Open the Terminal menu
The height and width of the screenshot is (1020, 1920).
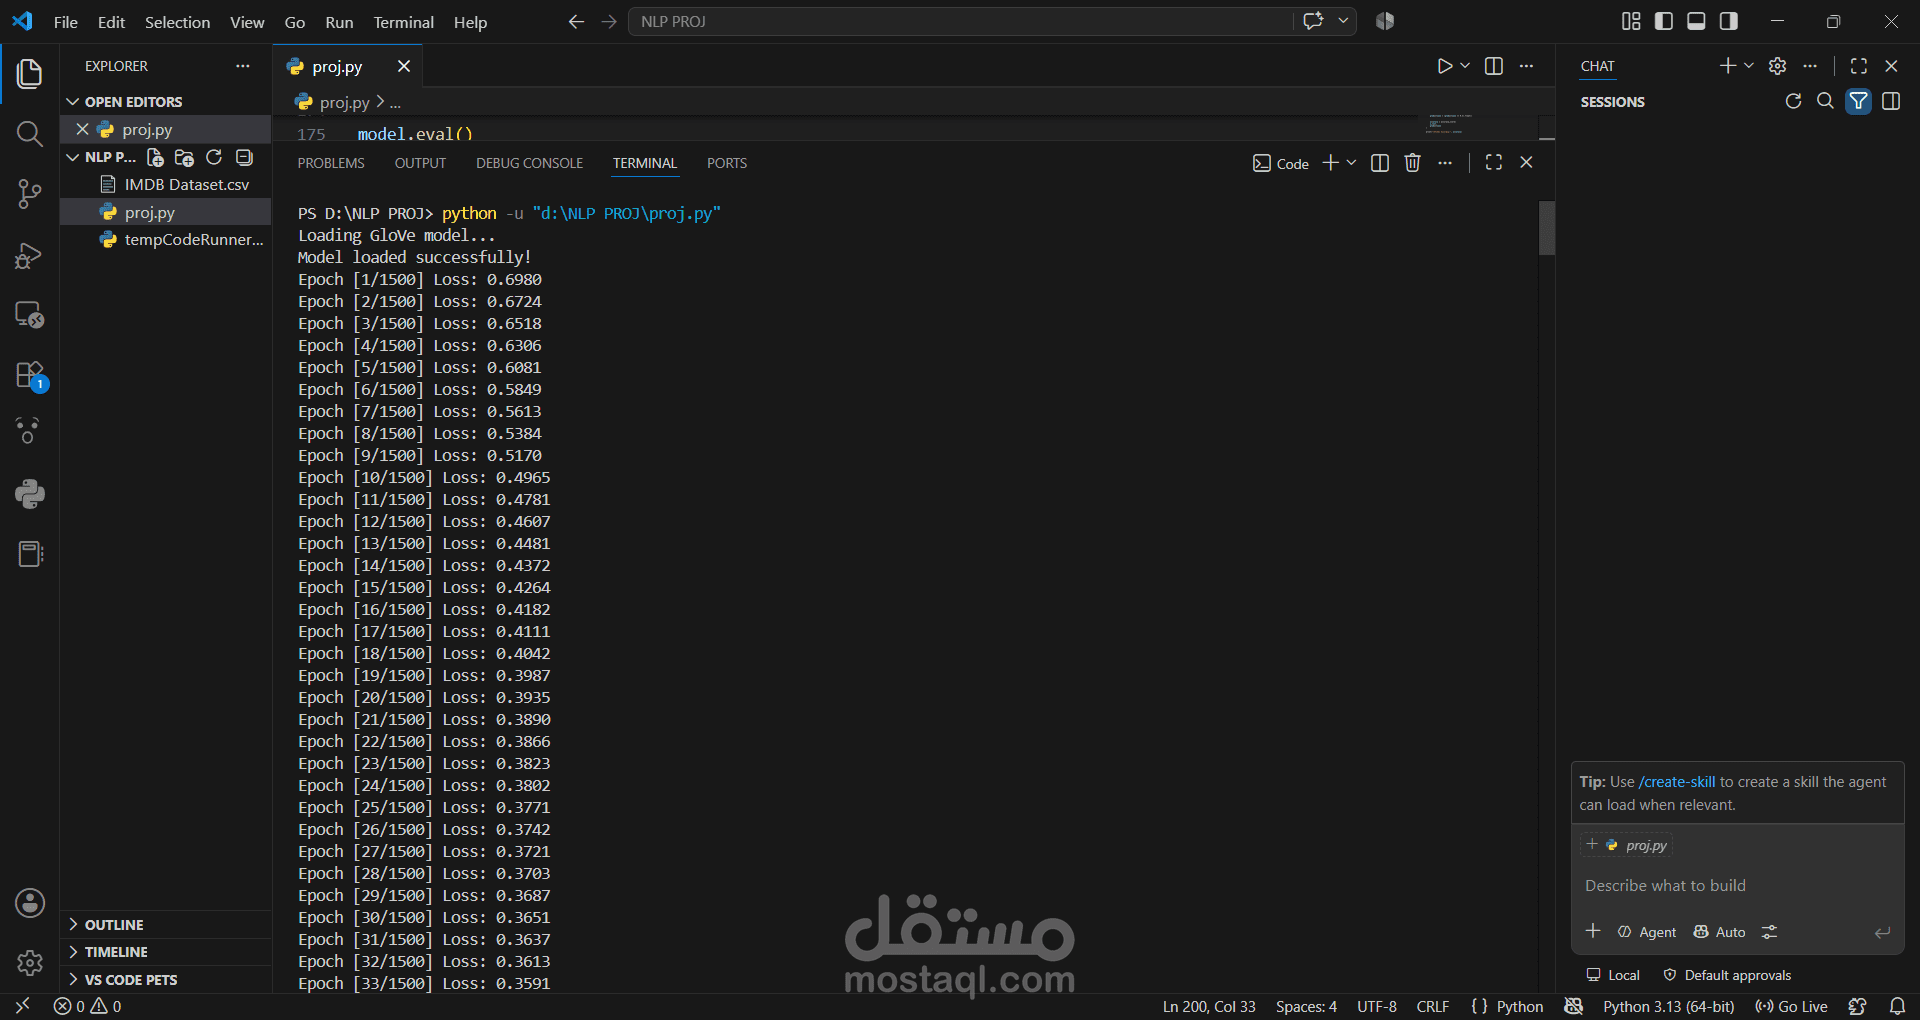point(404,22)
